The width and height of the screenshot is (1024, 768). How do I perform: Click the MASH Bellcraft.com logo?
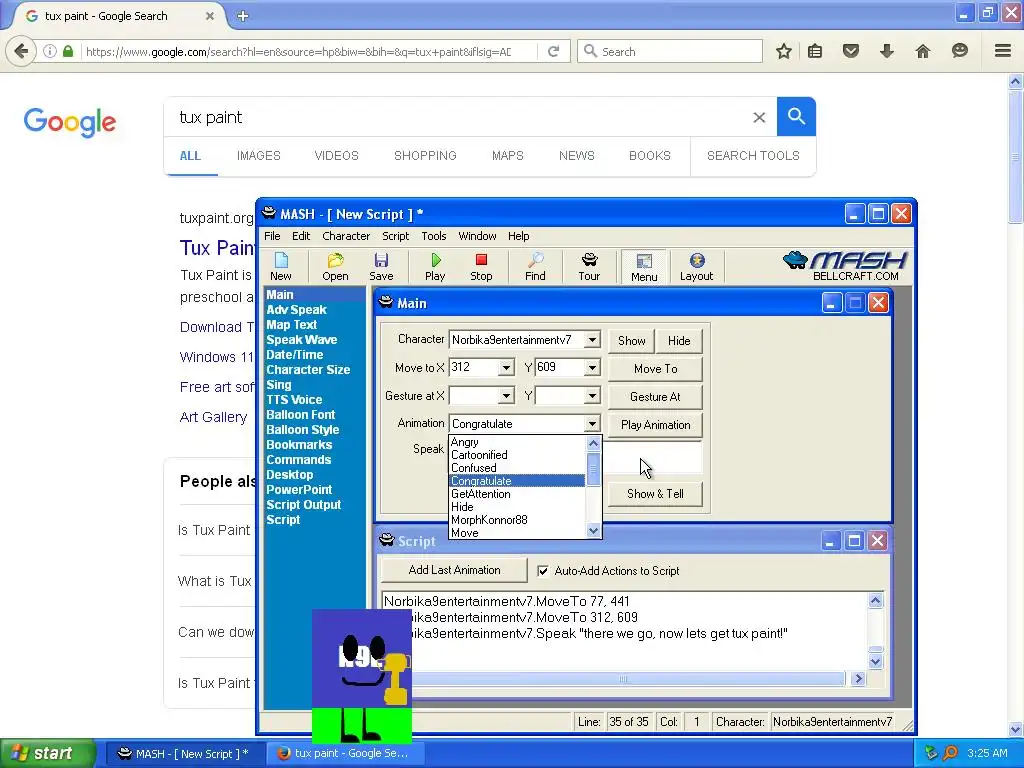point(844,266)
